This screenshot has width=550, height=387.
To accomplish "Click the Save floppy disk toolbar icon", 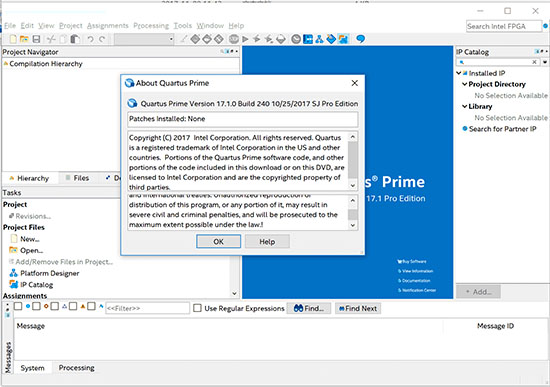I will pyautogui.click(x=36, y=39).
